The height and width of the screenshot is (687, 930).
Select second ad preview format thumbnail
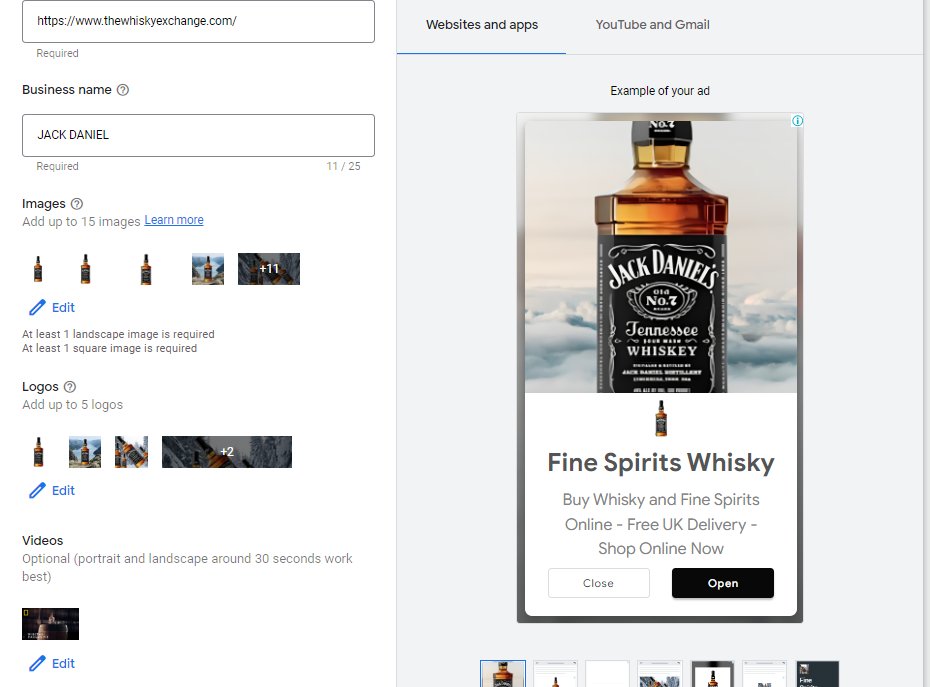coord(555,674)
